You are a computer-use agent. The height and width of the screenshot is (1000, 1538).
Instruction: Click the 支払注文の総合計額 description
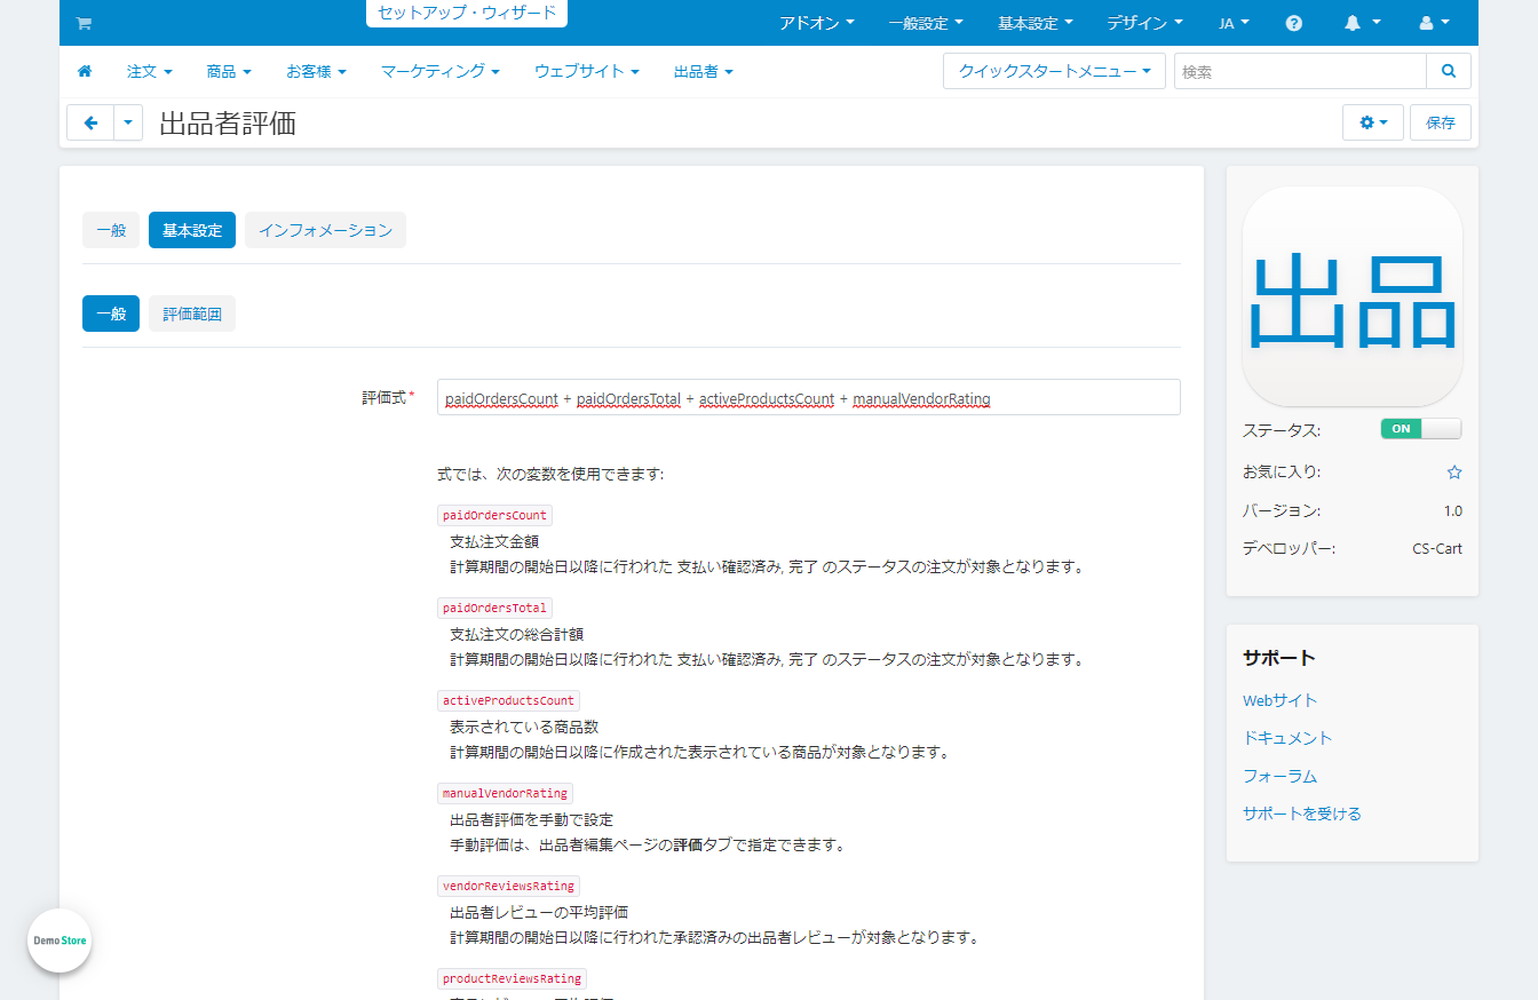[x=516, y=634]
